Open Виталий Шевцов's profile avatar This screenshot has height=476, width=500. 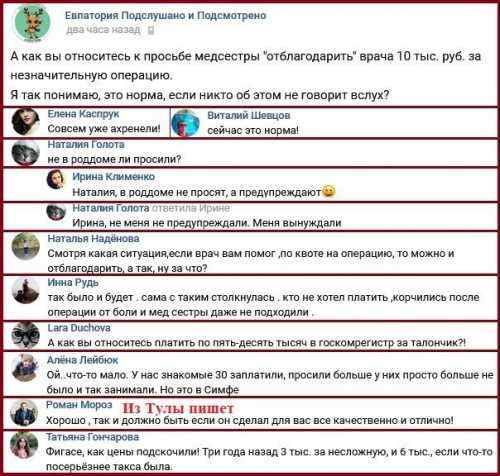(x=186, y=123)
